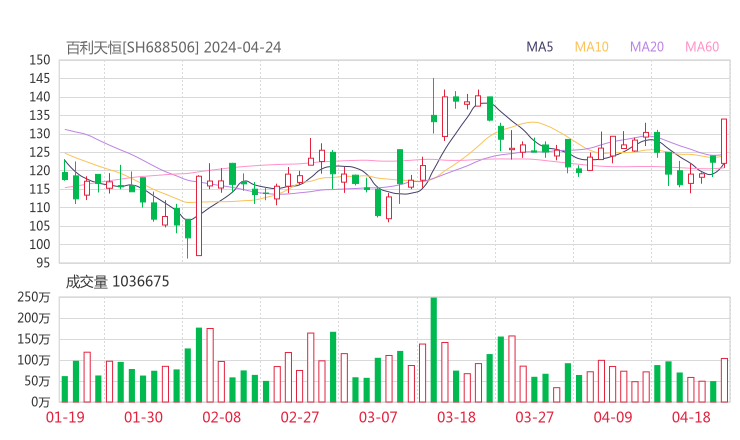
Task: Click the 105 price axis label
Action: pyautogui.click(x=40, y=226)
